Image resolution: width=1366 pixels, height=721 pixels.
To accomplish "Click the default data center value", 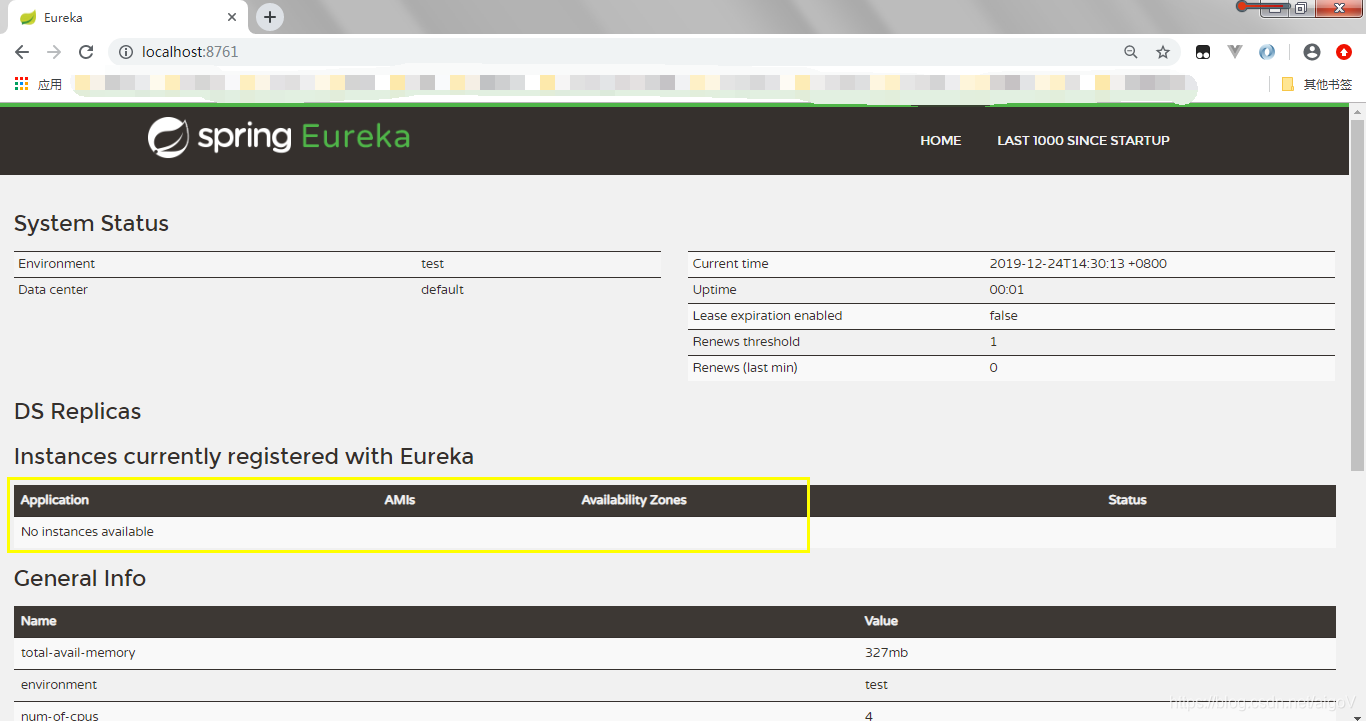I will coord(442,290).
